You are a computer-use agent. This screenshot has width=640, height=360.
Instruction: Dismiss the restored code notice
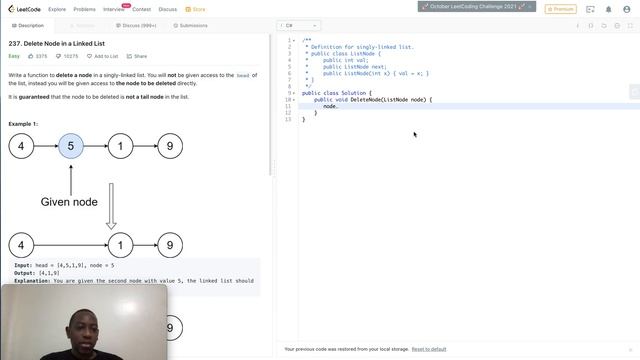tap(630, 349)
